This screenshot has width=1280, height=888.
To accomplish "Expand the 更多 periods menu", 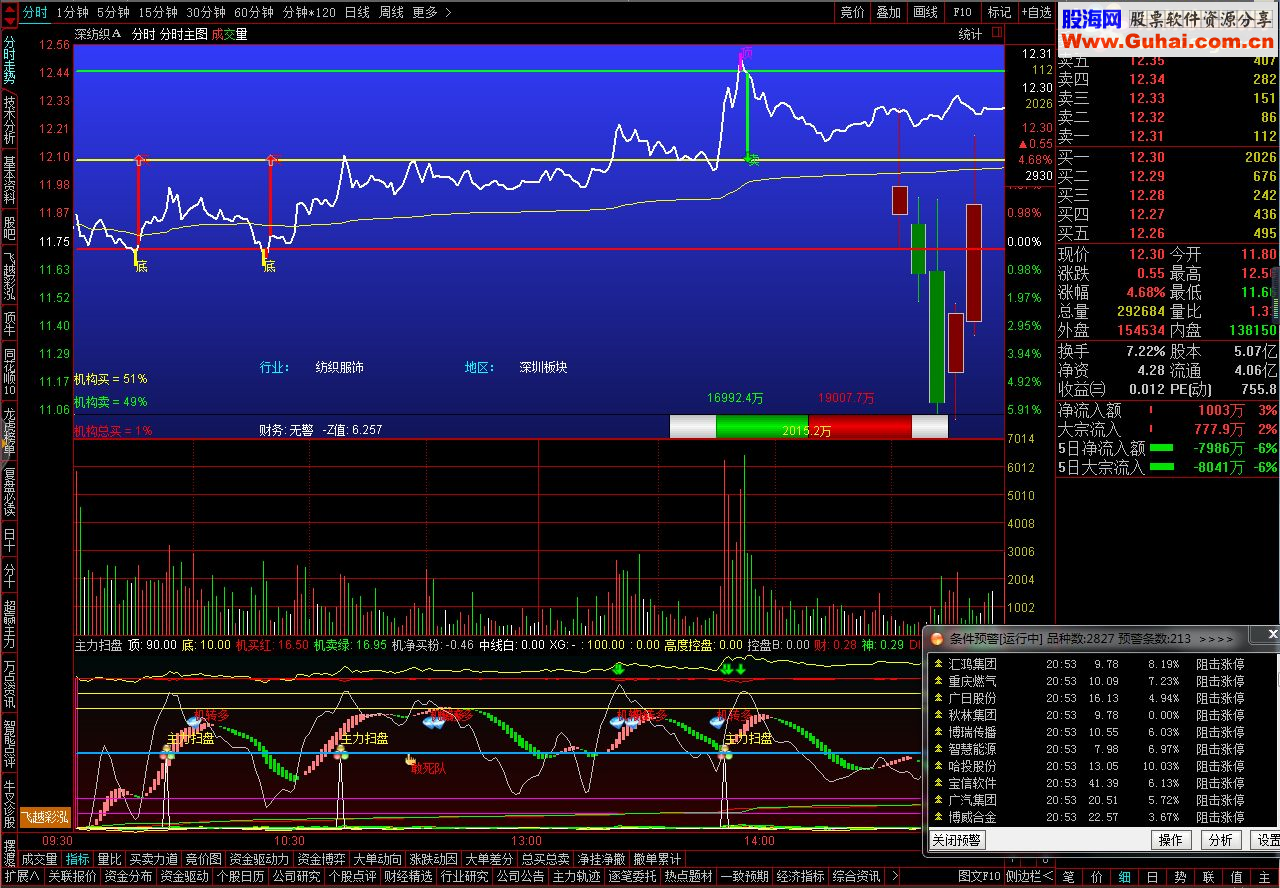I will tap(430, 12).
